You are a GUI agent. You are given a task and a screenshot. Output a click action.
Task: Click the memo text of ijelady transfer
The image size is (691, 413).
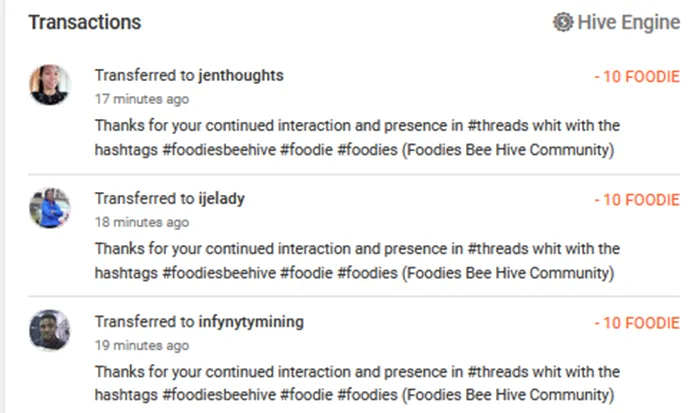pyautogui.click(x=355, y=261)
